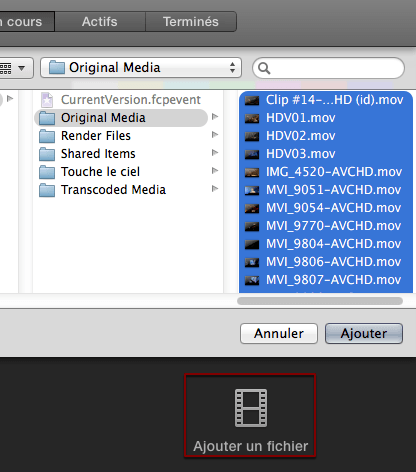416x472 pixels.
Task: Click the Annuler button
Action: point(279,333)
